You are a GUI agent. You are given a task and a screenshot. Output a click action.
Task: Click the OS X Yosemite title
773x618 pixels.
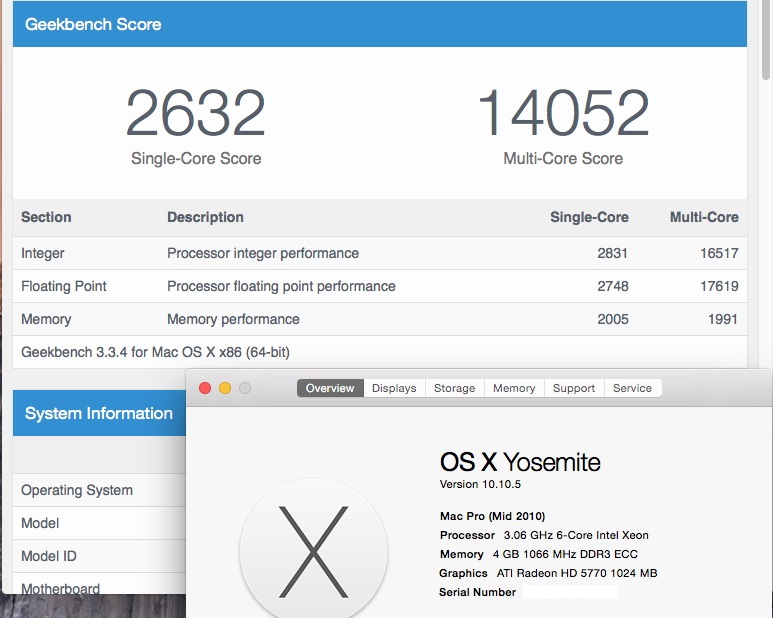click(520, 462)
